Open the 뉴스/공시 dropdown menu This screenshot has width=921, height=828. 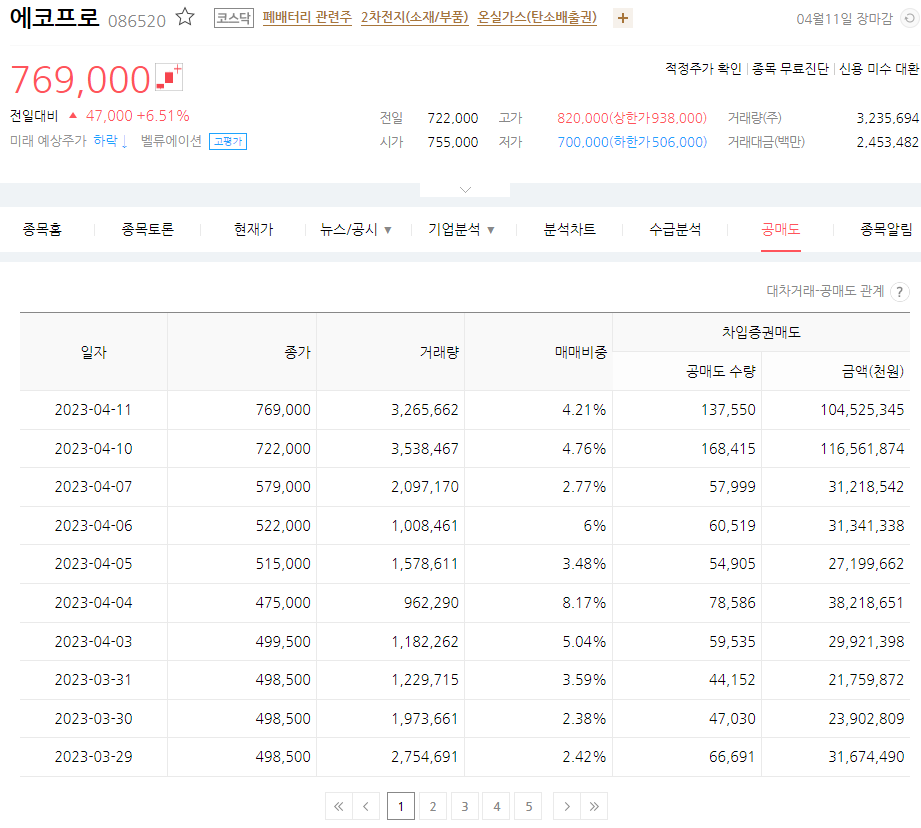(x=355, y=230)
